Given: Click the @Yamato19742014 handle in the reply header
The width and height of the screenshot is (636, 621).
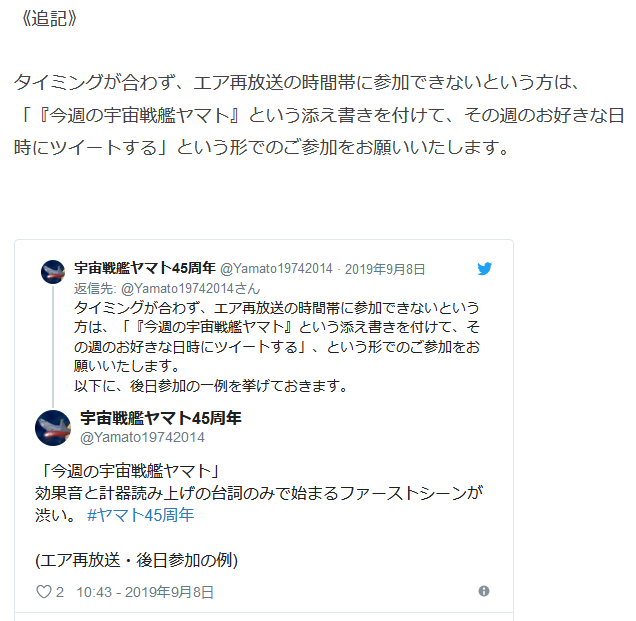Looking at the screenshot, I should (x=276, y=269).
